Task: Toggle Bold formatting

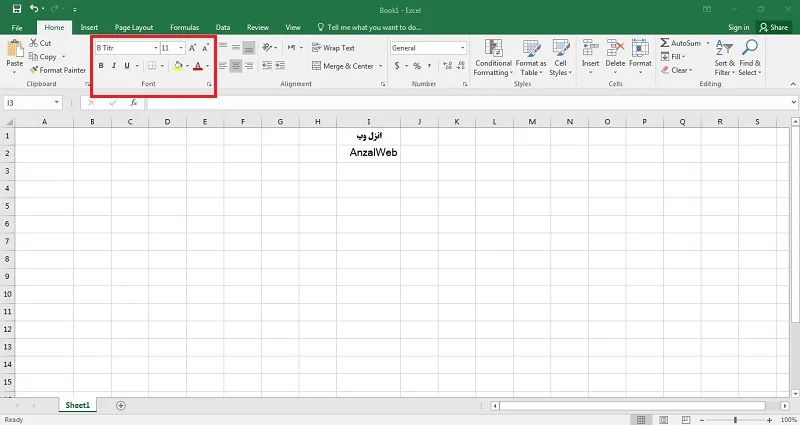Action: click(x=101, y=66)
